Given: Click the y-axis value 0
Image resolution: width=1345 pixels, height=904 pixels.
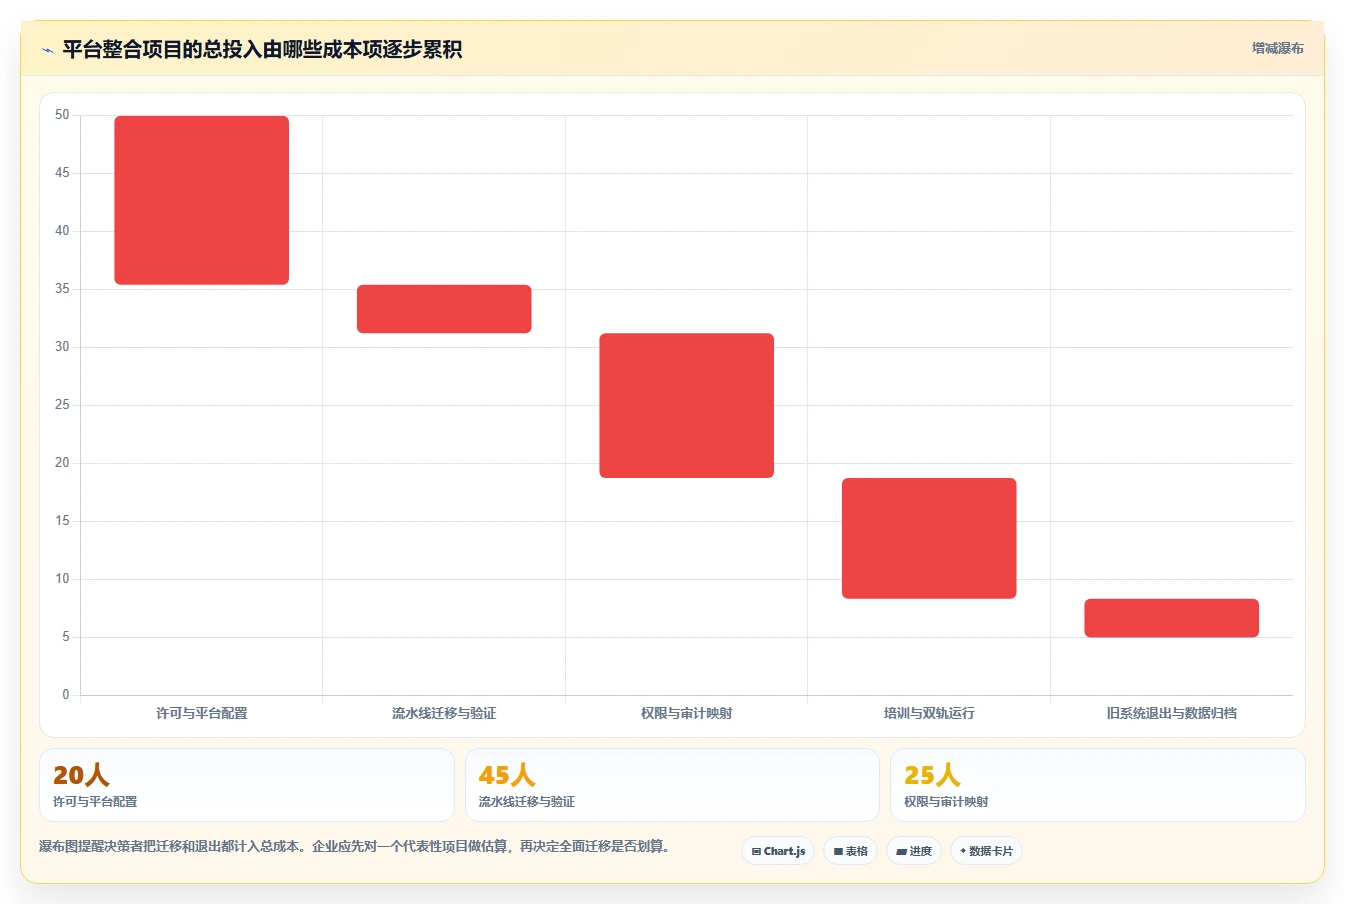Looking at the screenshot, I should [x=66, y=695].
